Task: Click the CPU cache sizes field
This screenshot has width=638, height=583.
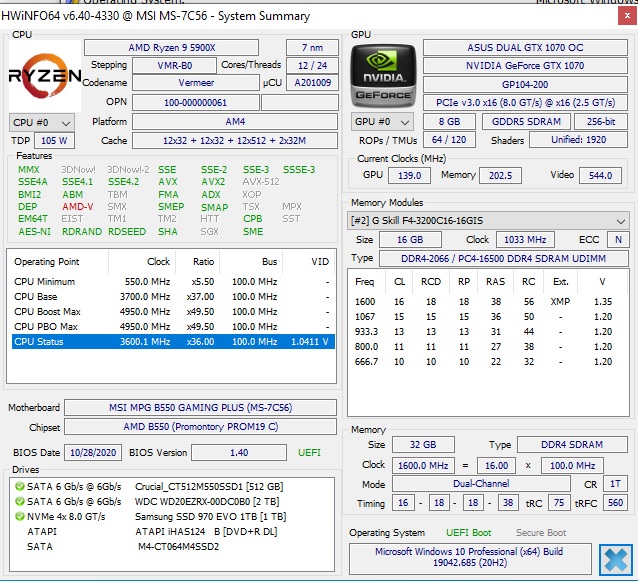Action: click(235, 141)
